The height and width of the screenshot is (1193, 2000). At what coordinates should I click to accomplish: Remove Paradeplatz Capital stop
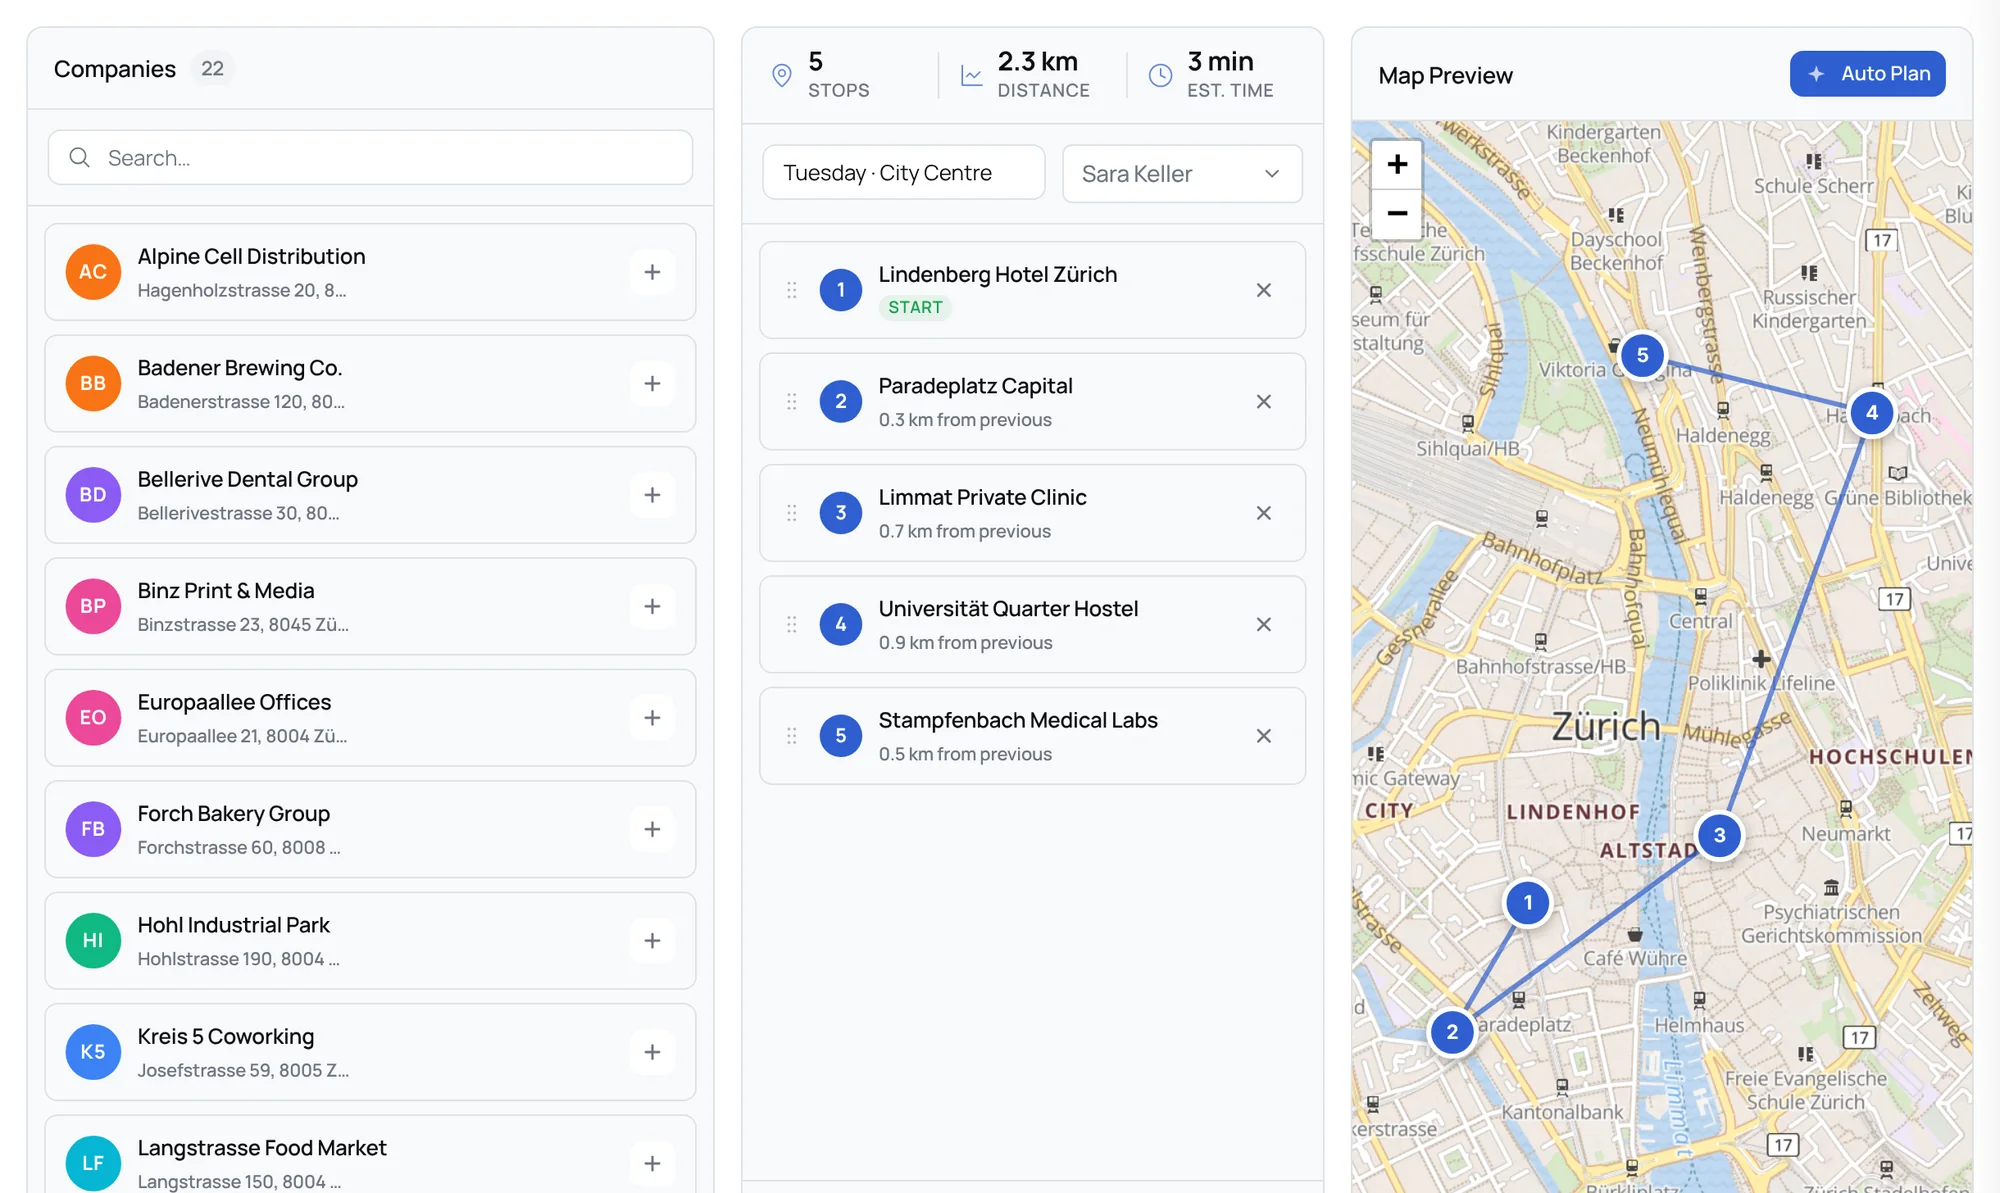[x=1264, y=402]
